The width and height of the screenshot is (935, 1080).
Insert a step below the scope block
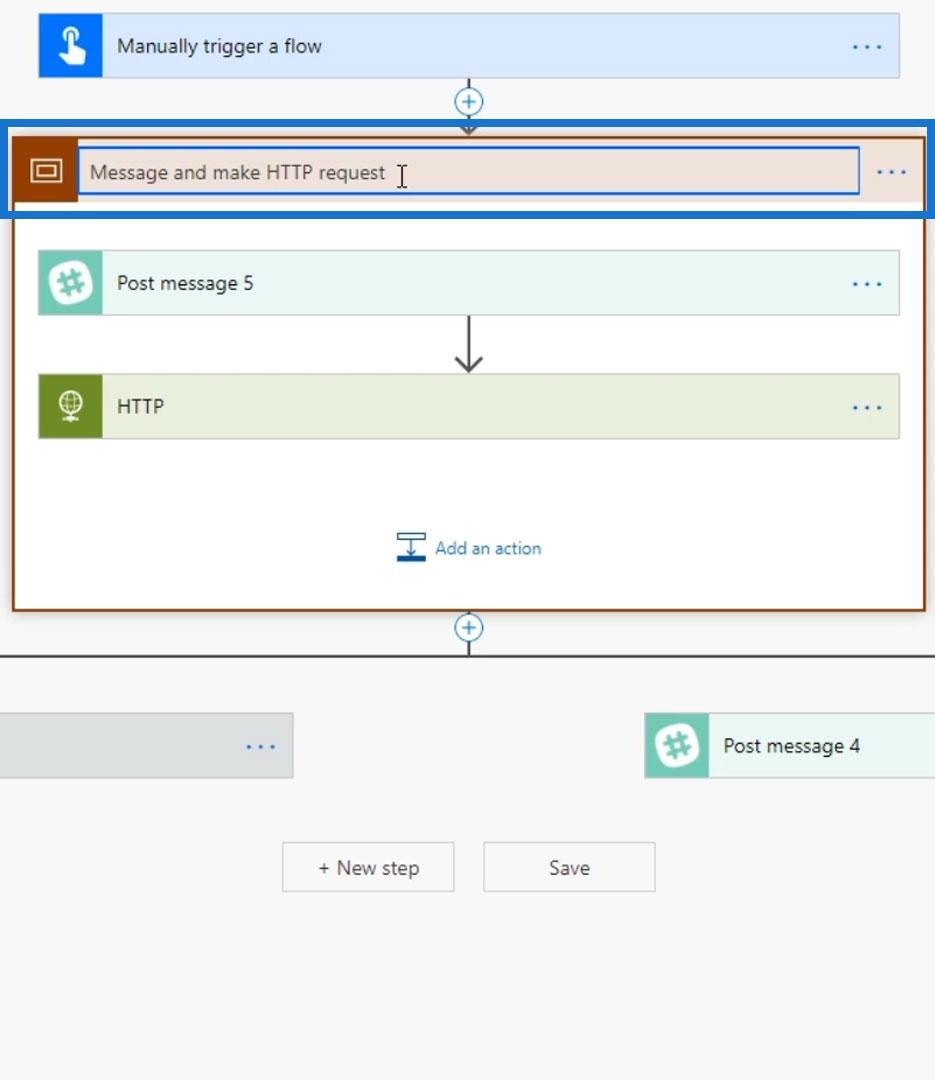[469, 627]
